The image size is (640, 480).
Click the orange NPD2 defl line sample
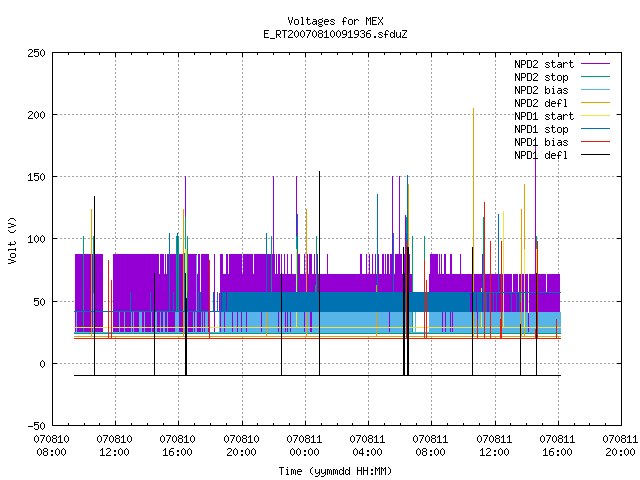click(x=595, y=103)
